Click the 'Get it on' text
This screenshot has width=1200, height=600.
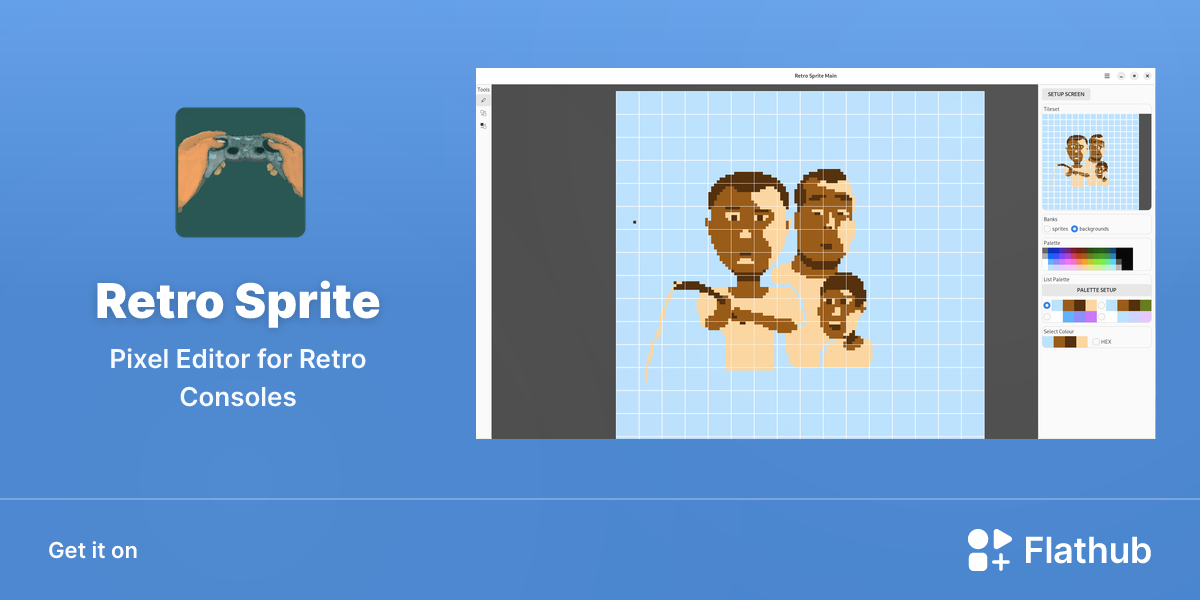(93, 550)
